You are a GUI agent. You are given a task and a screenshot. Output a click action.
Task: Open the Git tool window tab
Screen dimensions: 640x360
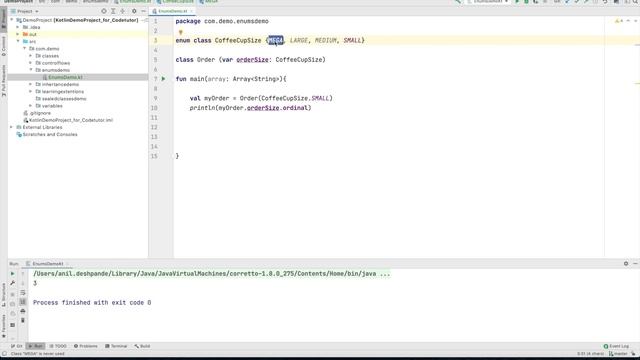17,346
